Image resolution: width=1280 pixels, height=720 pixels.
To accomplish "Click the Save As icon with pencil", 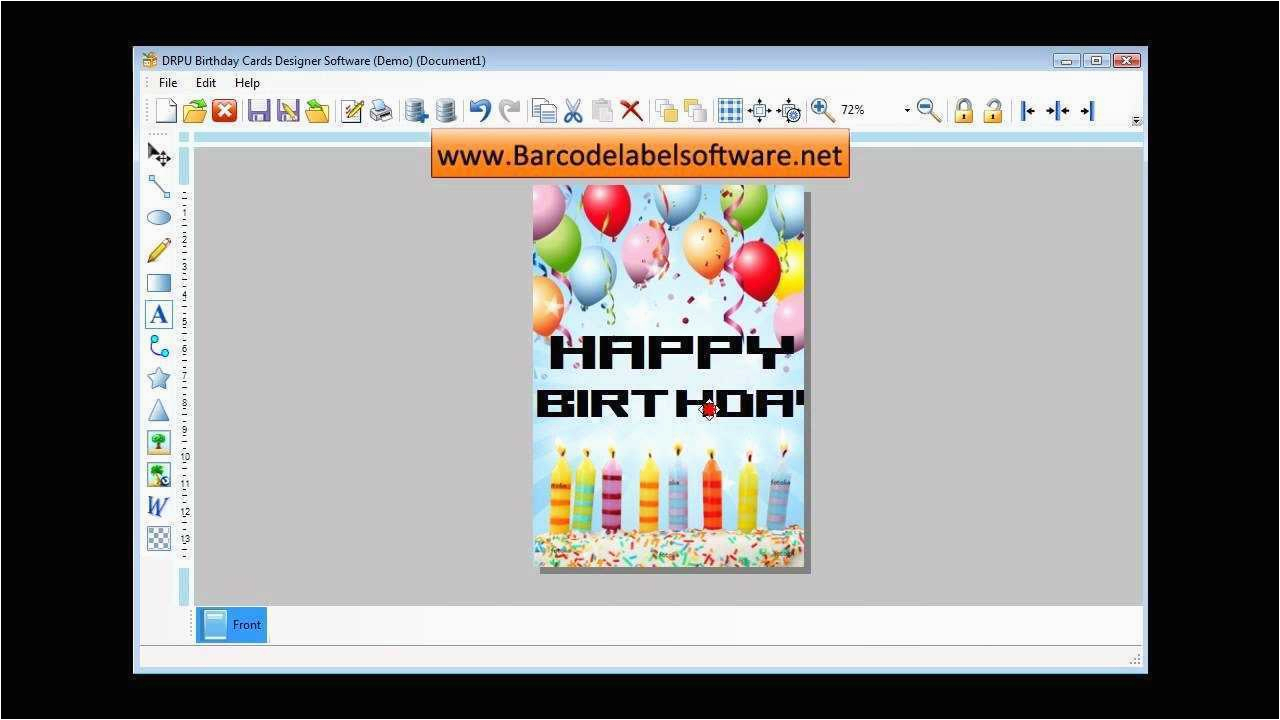I will (288, 110).
